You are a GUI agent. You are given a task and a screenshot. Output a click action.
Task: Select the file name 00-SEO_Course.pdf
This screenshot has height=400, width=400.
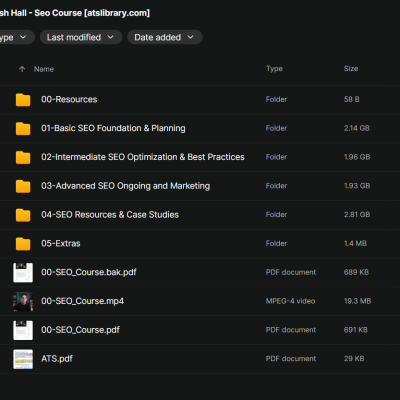(x=80, y=330)
